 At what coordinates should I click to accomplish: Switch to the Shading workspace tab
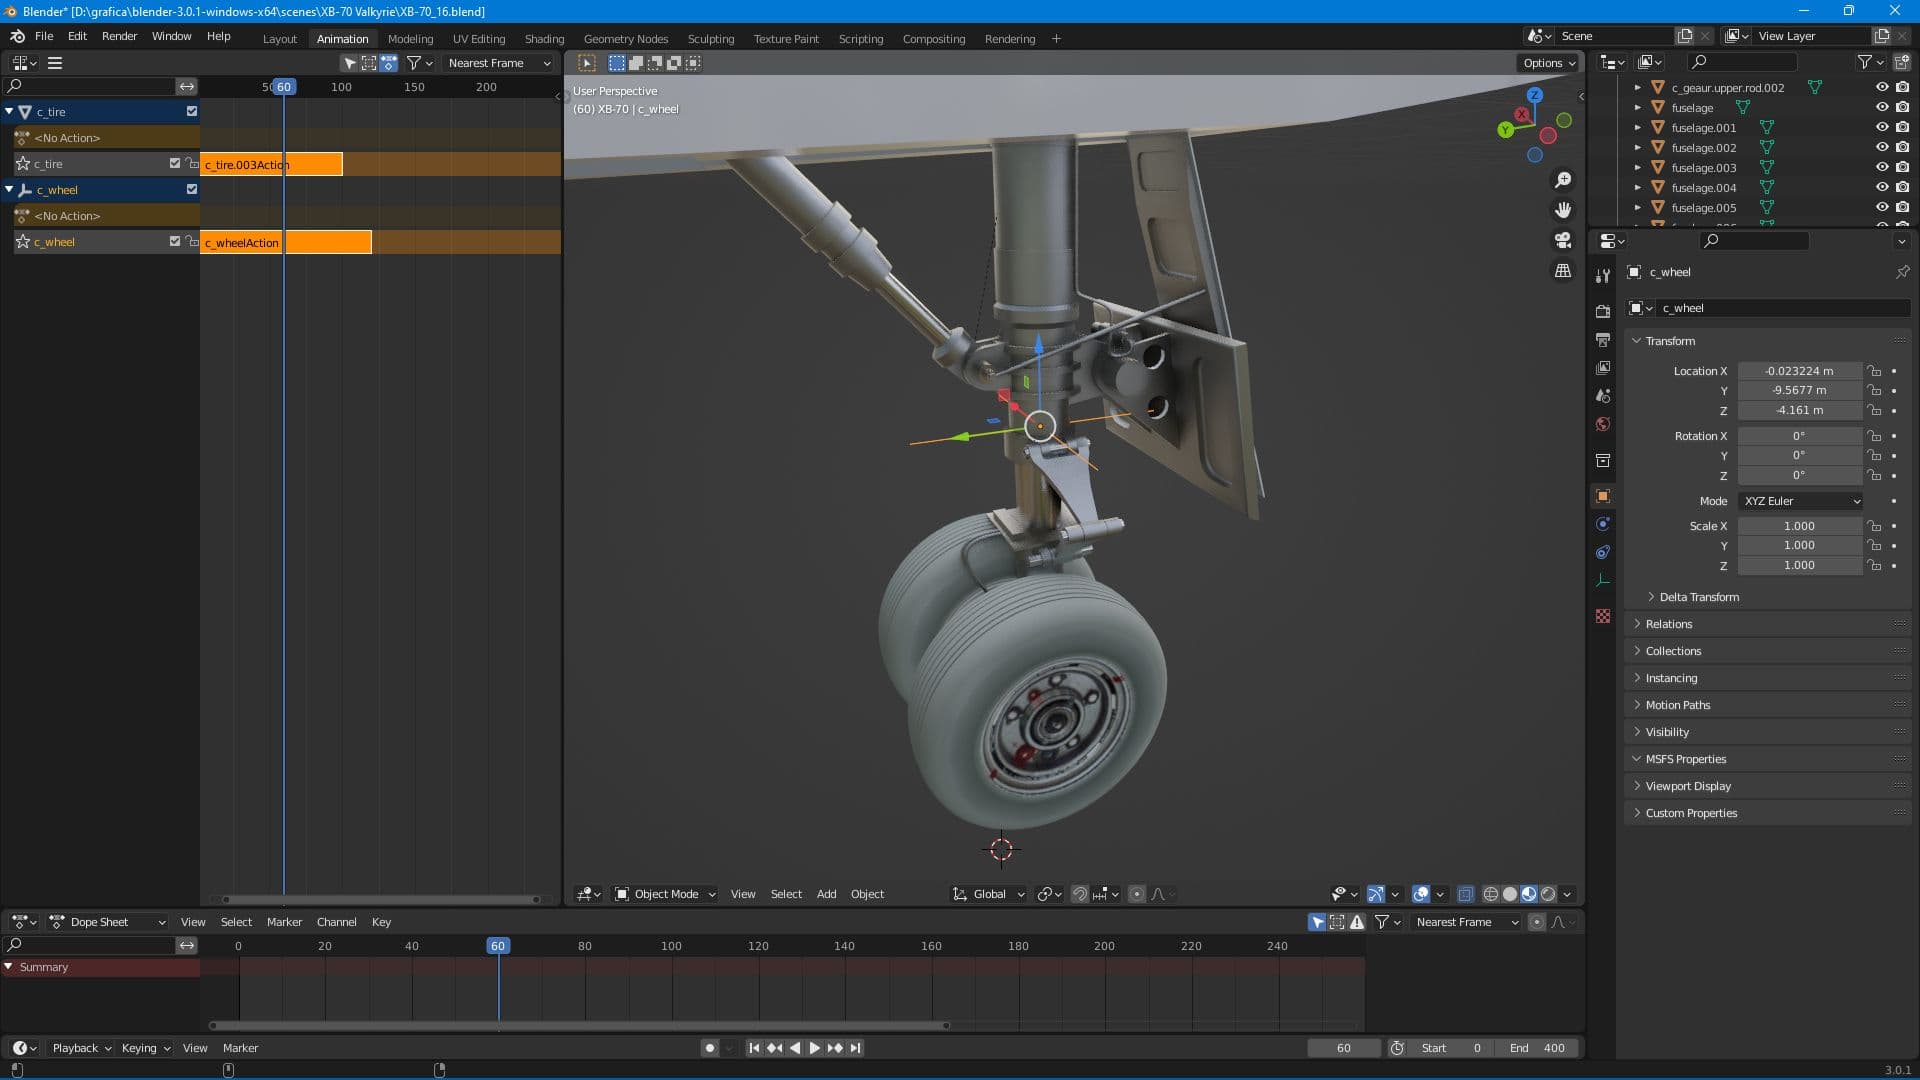[544, 39]
